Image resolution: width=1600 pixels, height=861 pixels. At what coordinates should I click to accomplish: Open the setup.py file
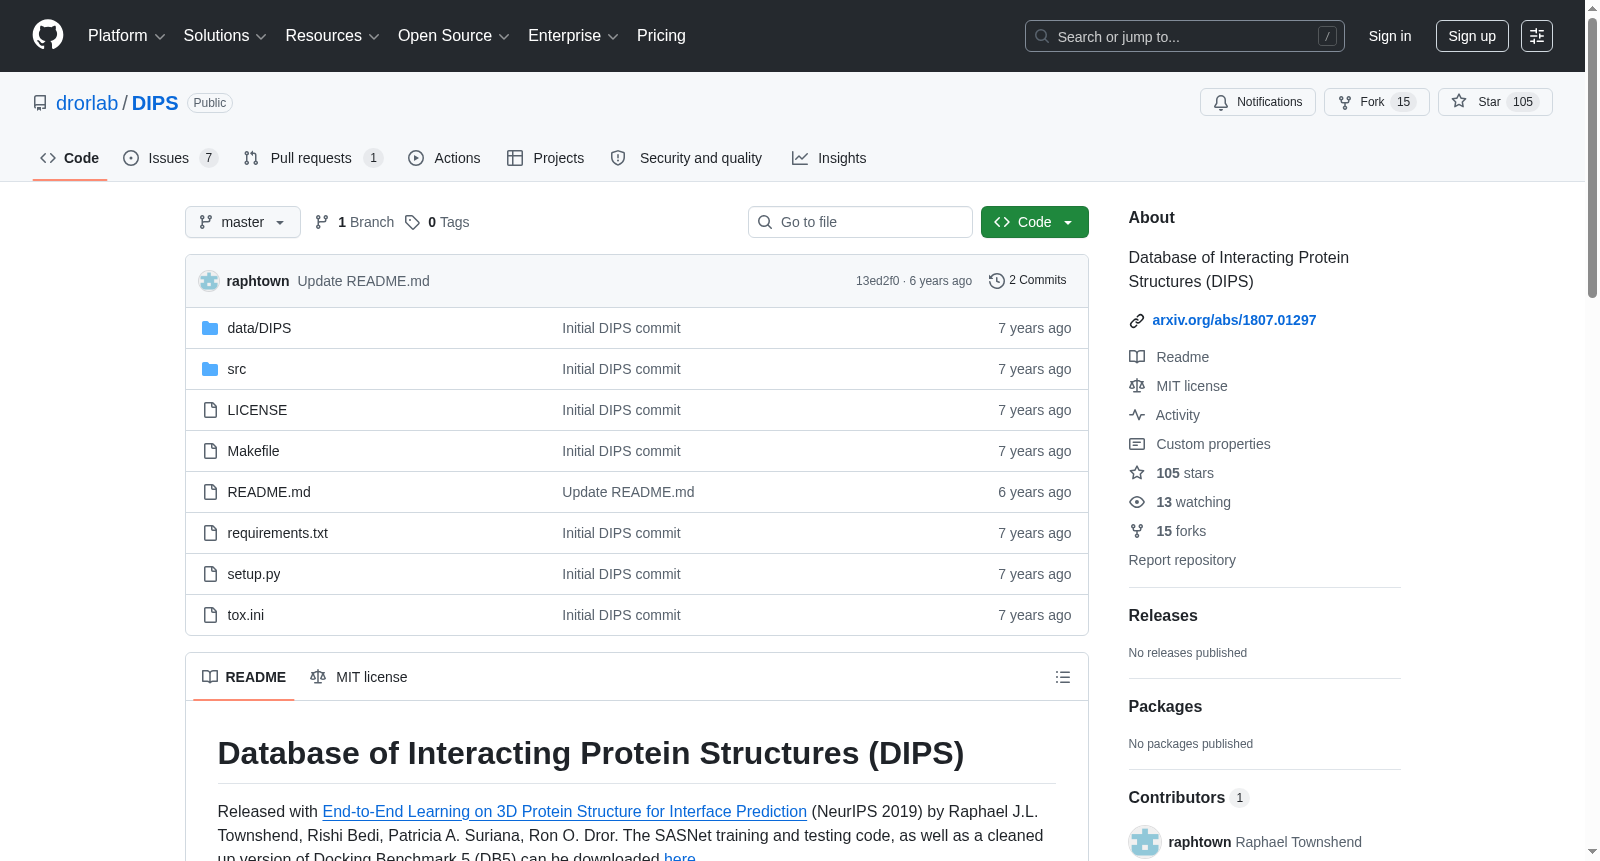pyautogui.click(x=253, y=574)
